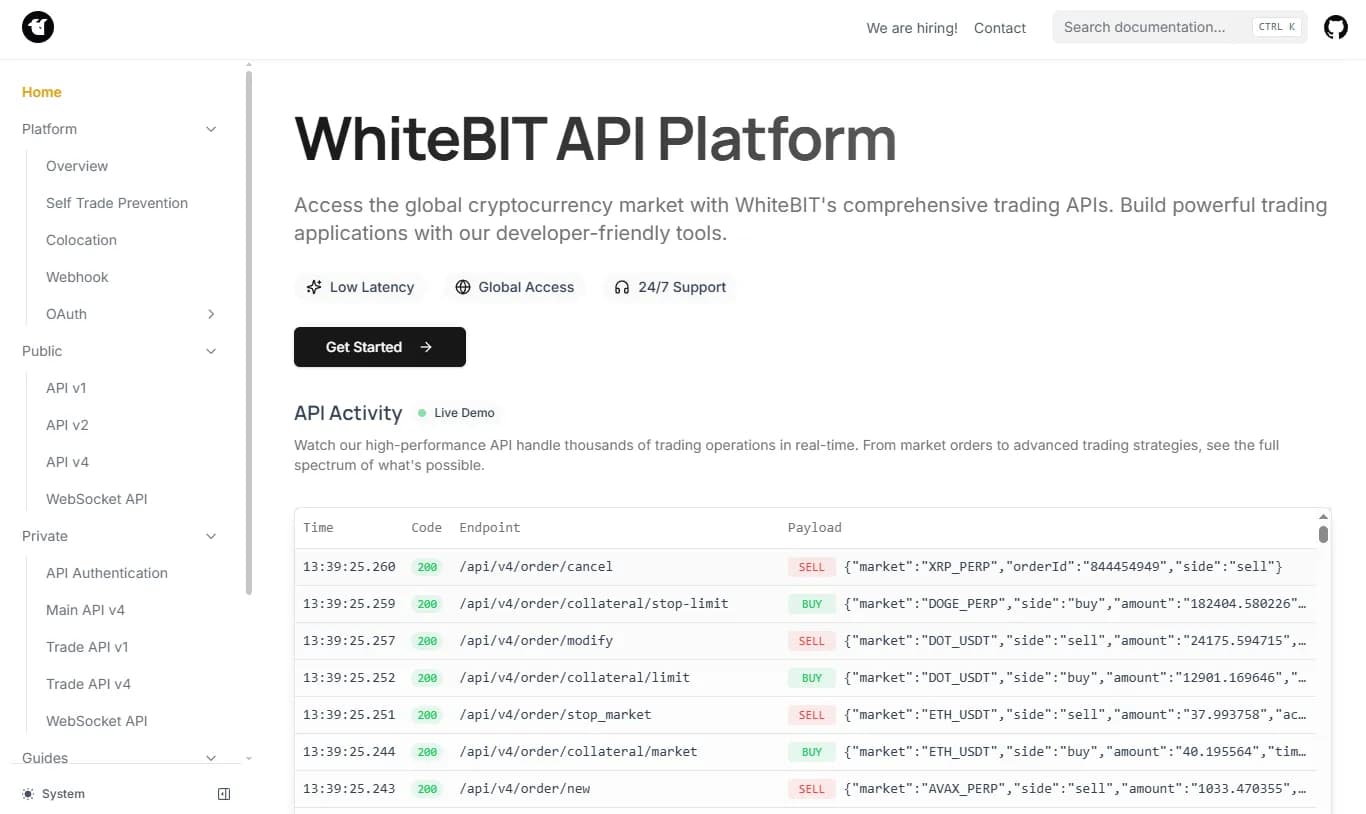Open Self Trade Prevention page
The height and width of the screenshot is (814, 1366).
point(117,203)
